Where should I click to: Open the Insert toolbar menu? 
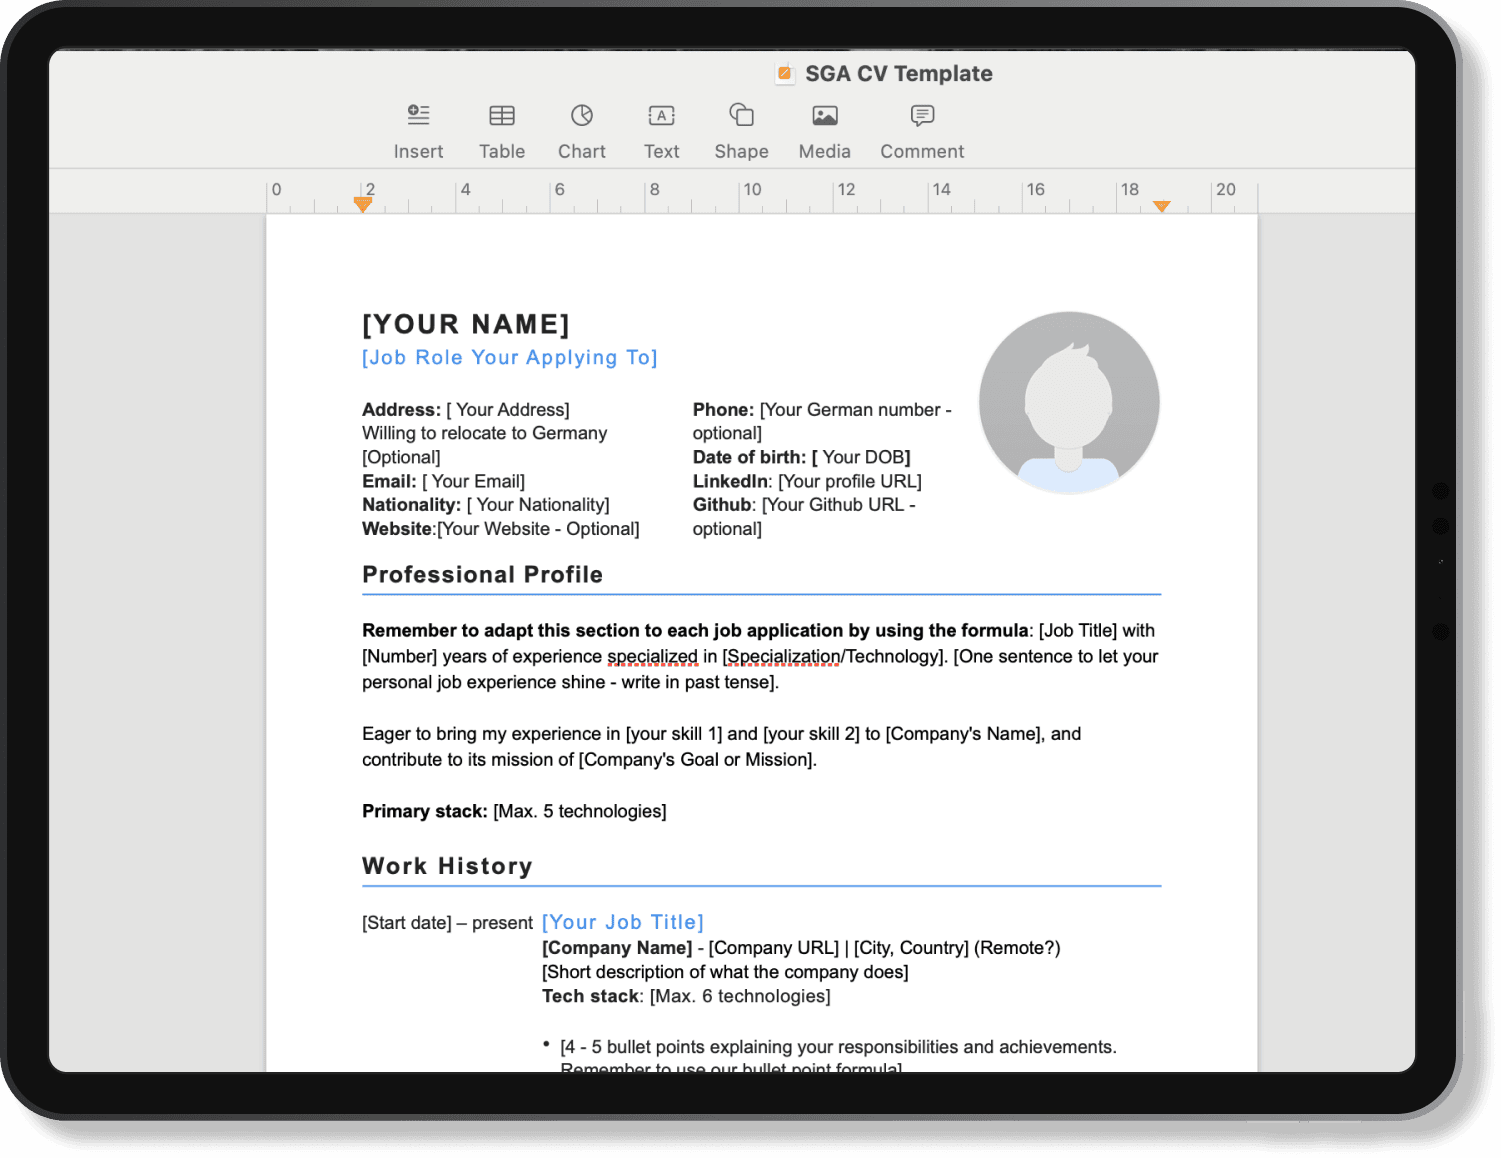coord(418,131)
